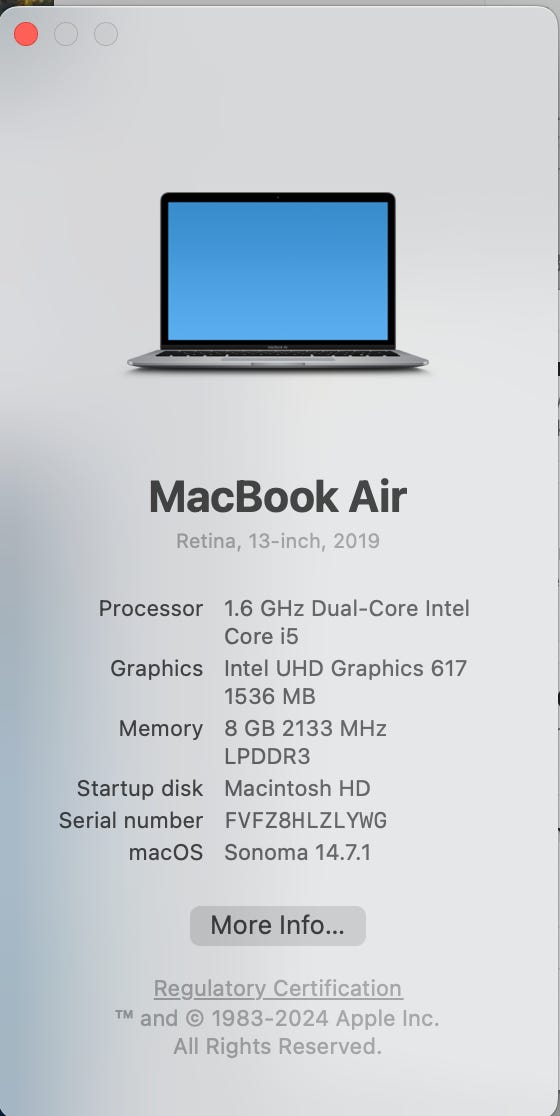560x1116 pixels.
Task: Select the Retina, 13-inch, 2019 subtitle
Action: click(278, 541)
